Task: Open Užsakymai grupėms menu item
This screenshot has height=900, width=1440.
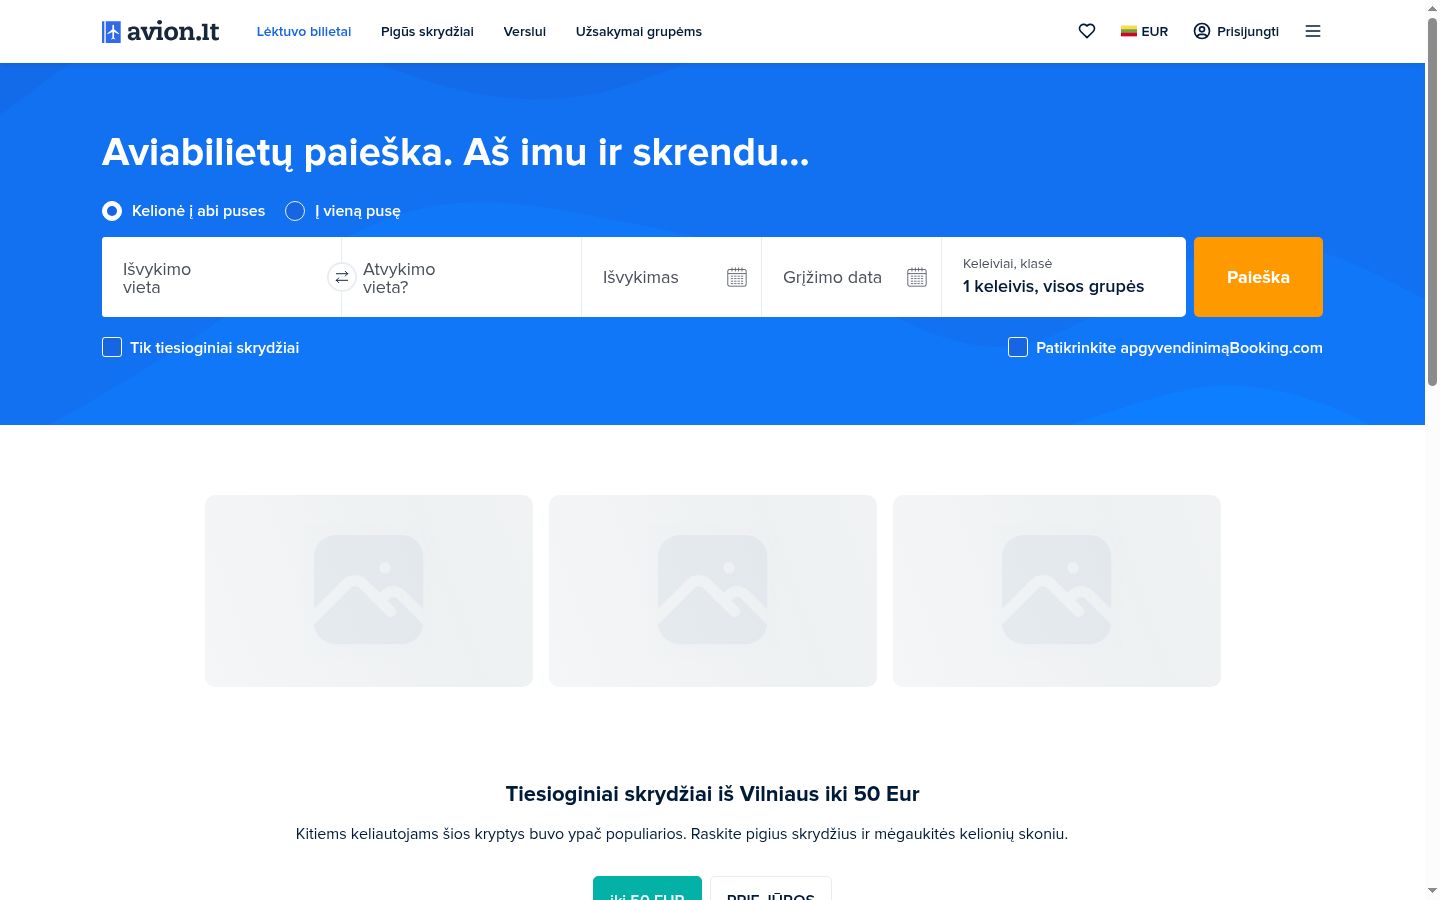Action: click(639, 31)
